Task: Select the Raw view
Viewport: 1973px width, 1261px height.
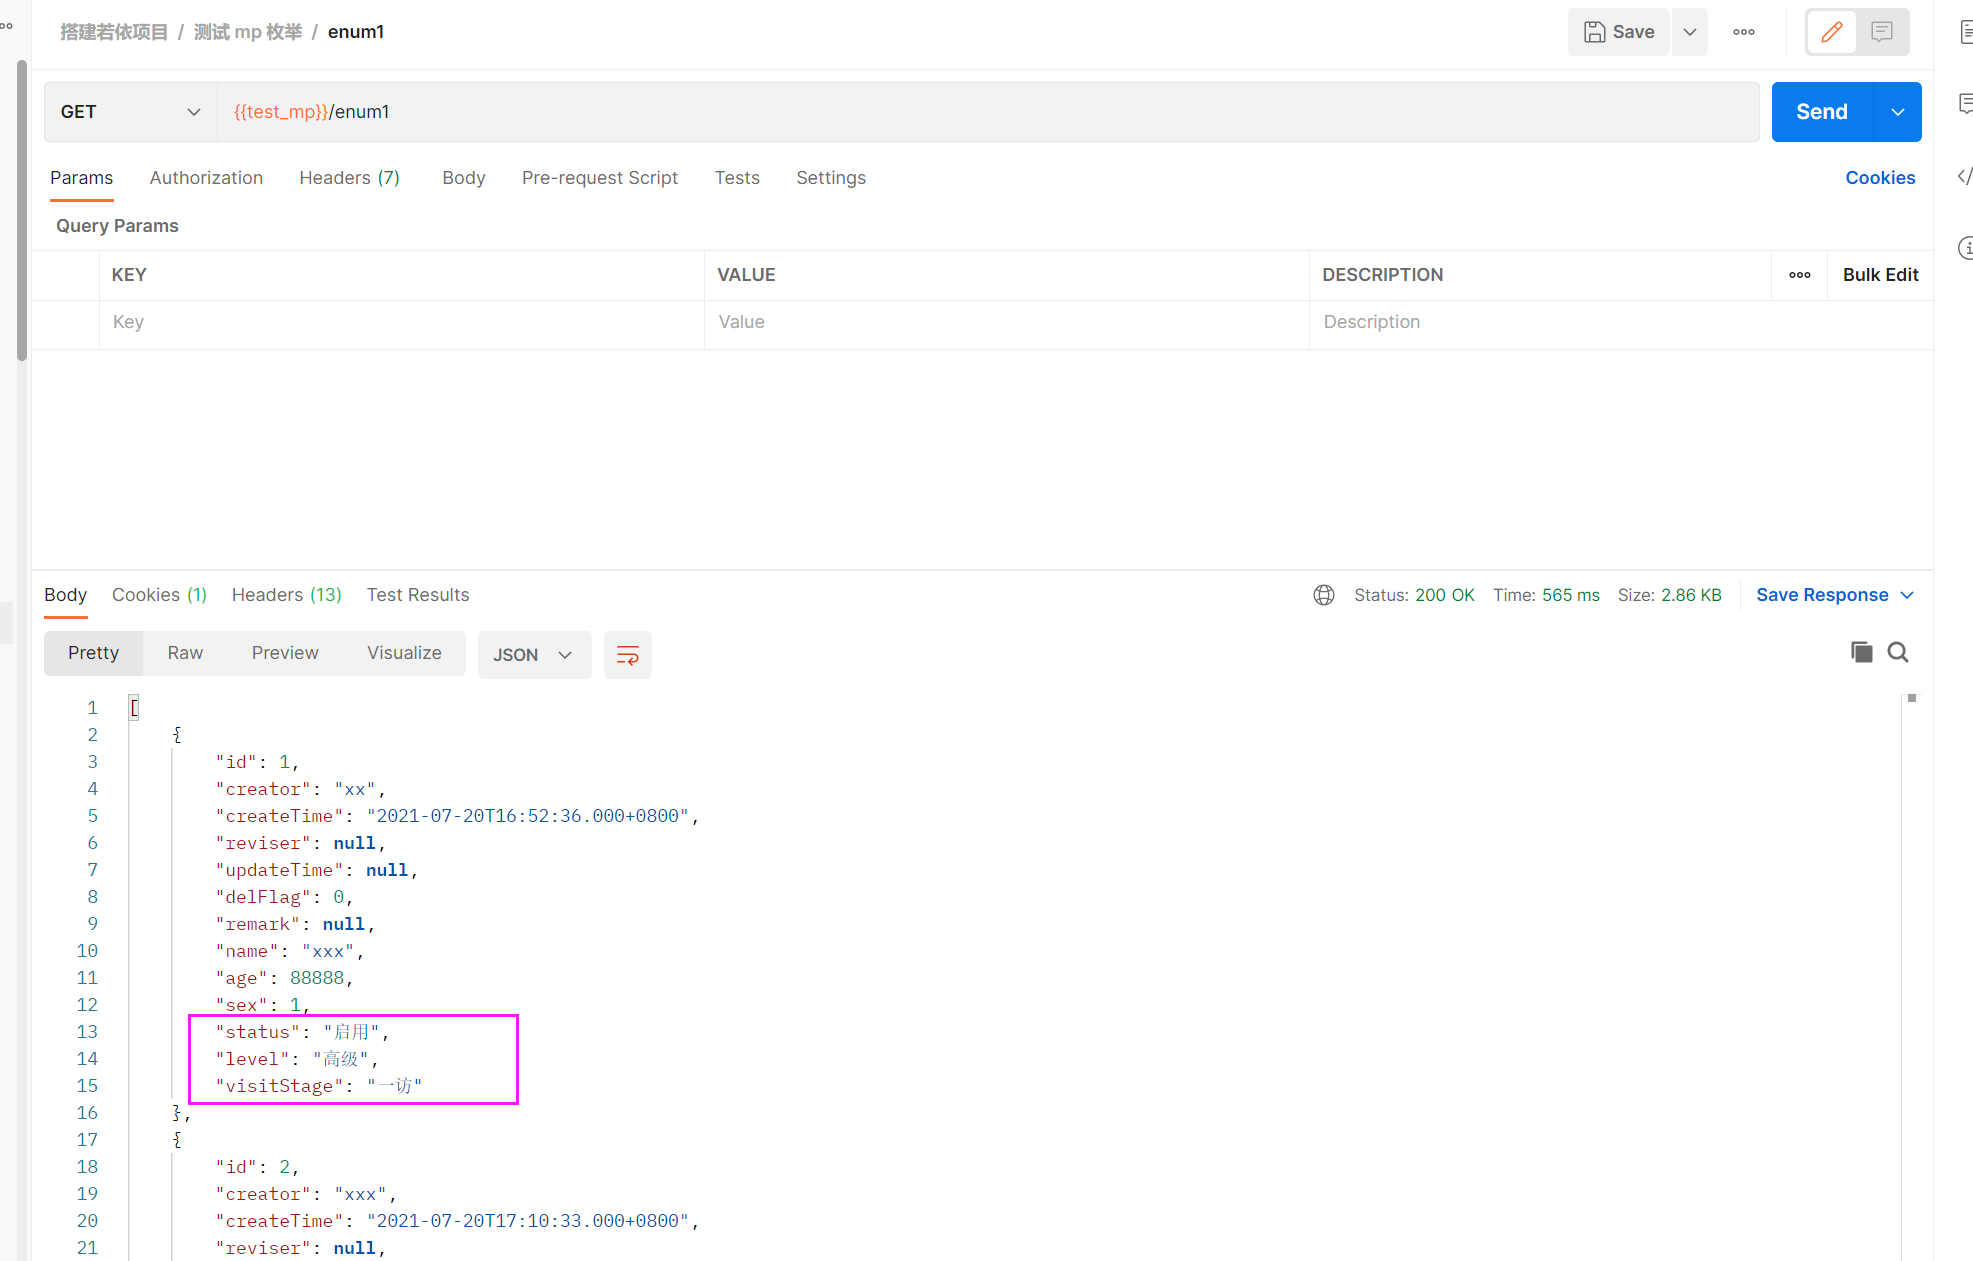Action: 185,653
